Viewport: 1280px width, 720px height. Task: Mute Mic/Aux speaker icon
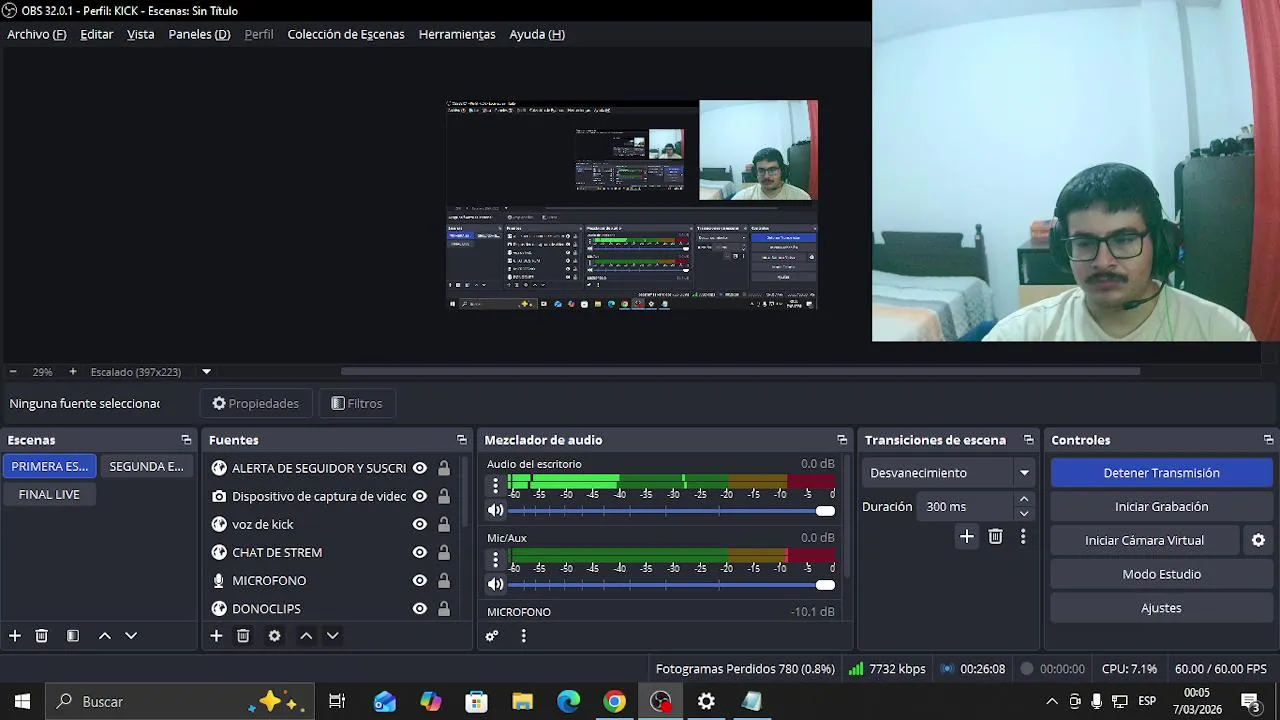coord(496,584)
